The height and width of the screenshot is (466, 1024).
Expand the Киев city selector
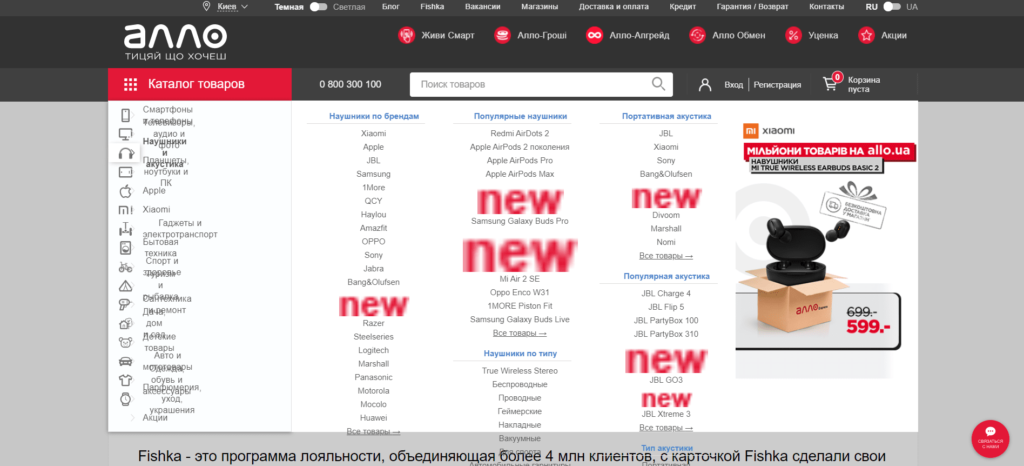pyautogui.click(x=226, y=7)
